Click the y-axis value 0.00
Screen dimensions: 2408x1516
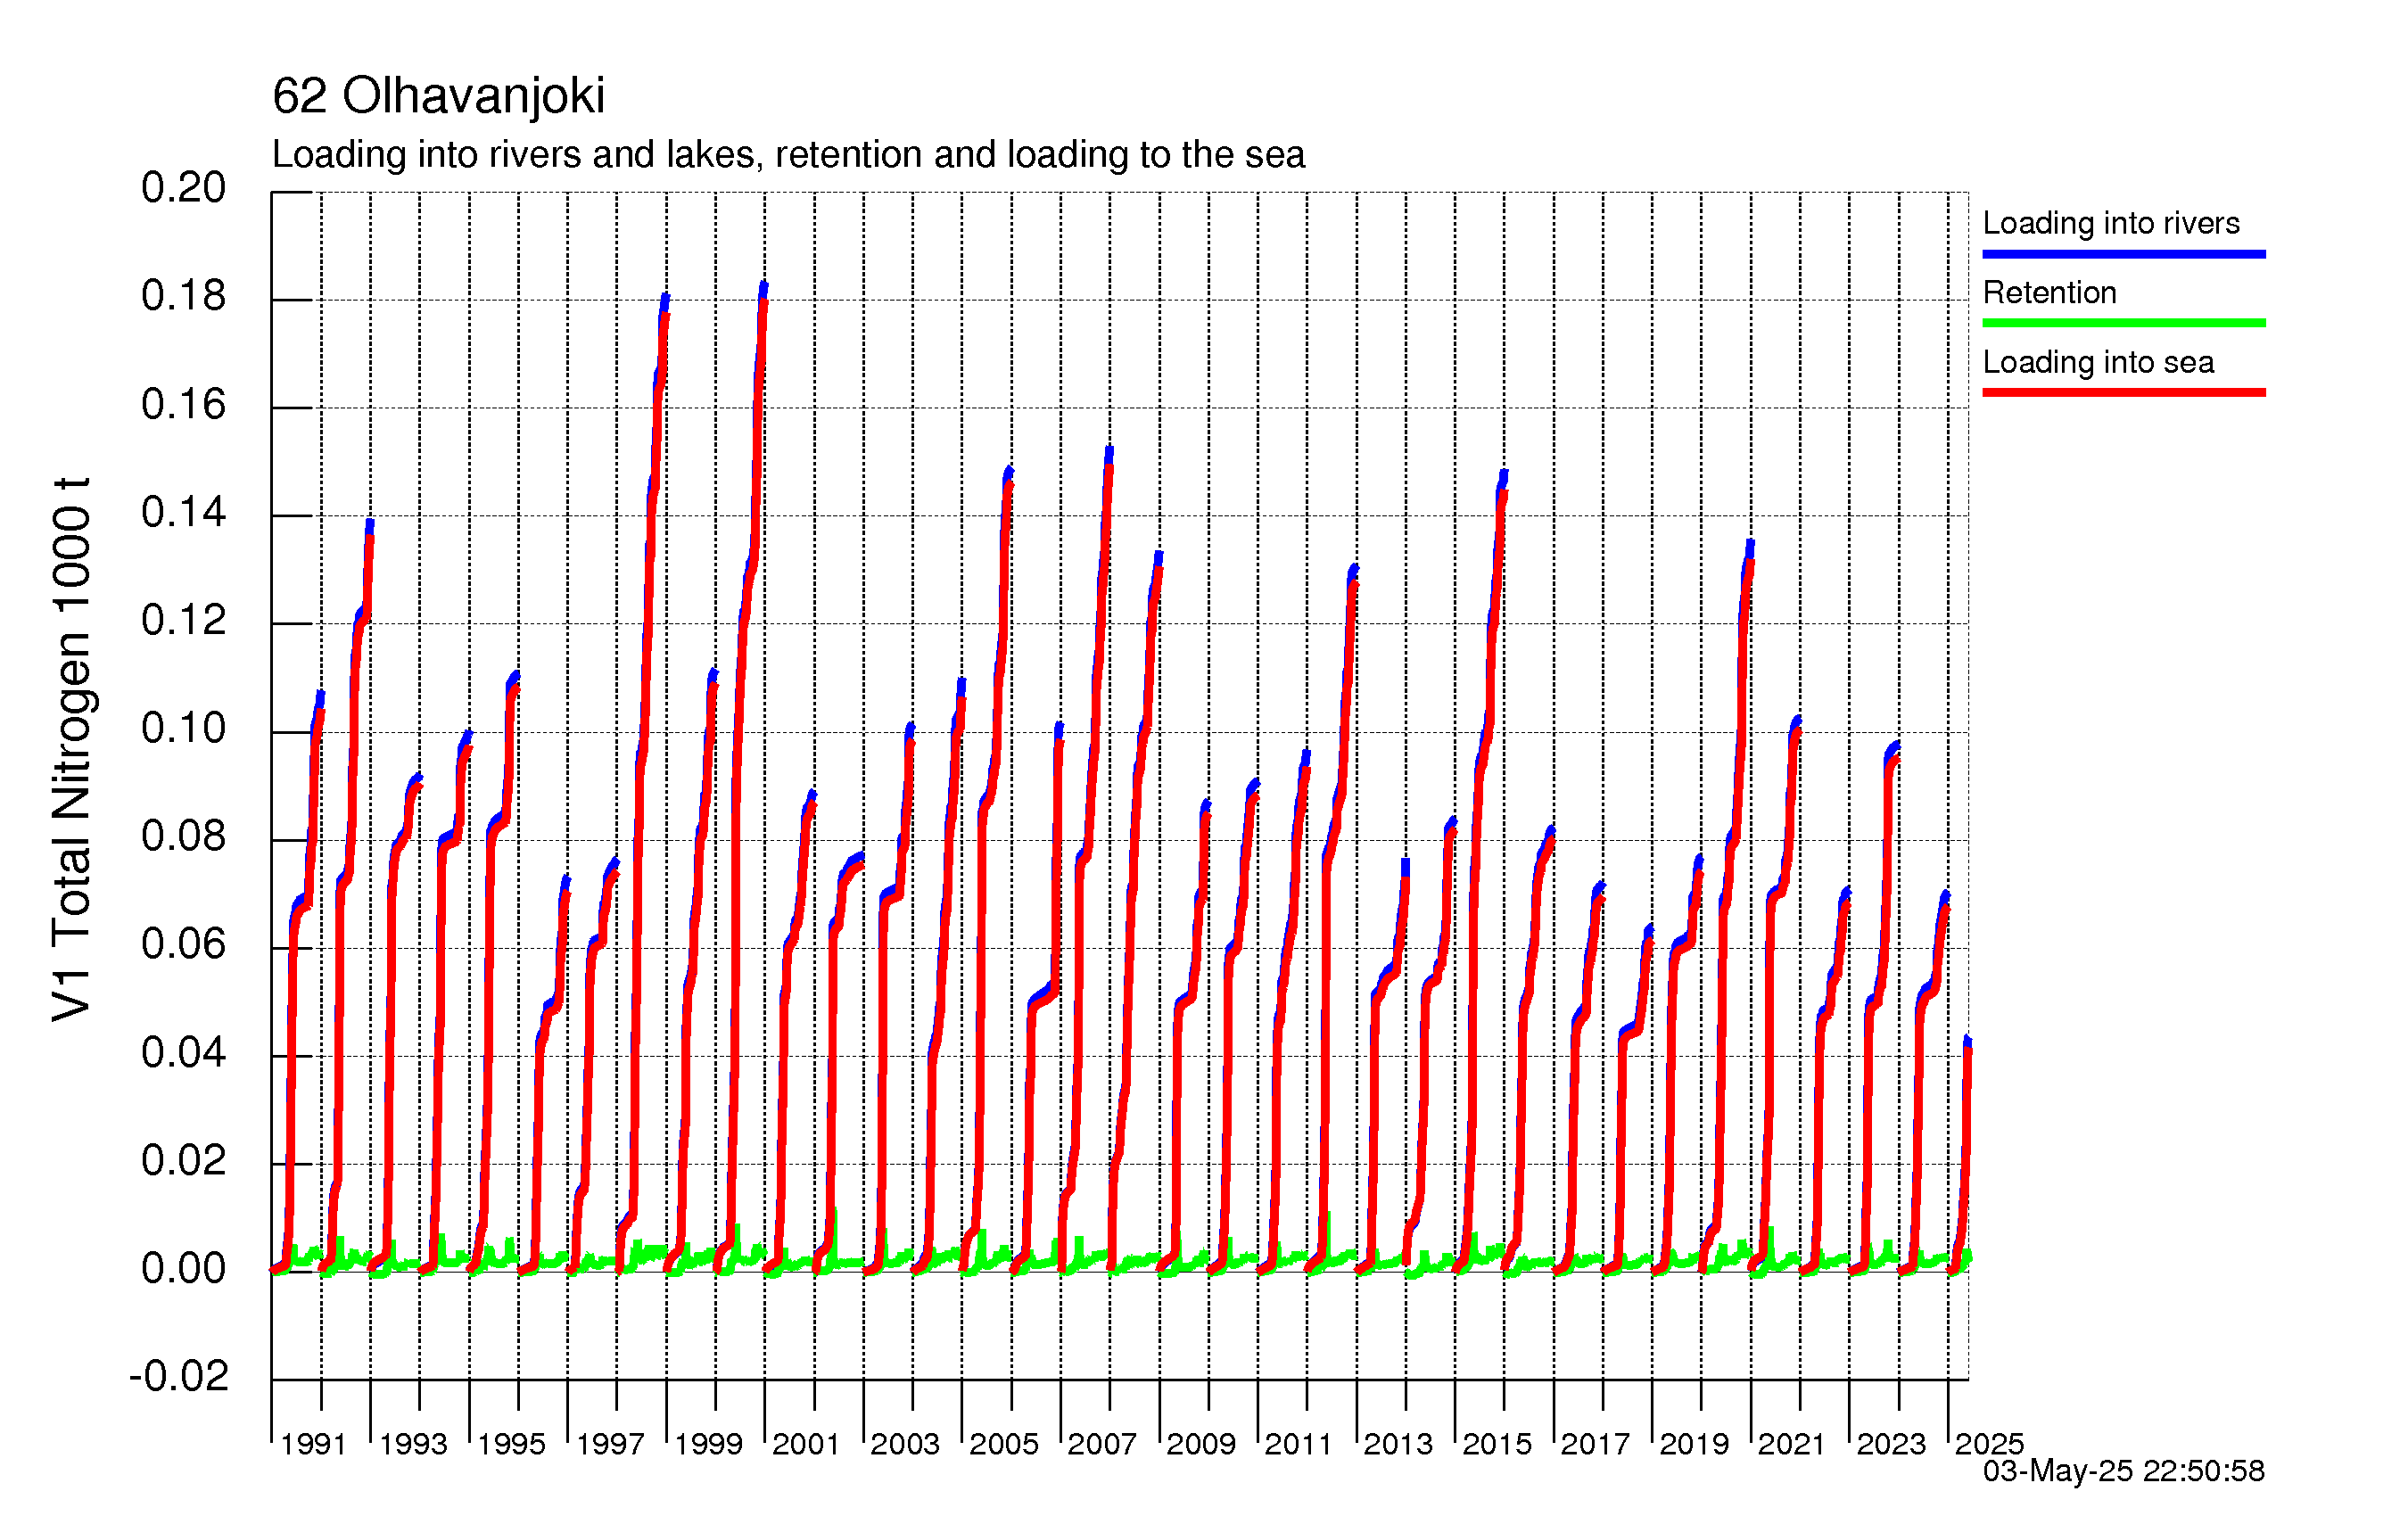click(184, 1269)
